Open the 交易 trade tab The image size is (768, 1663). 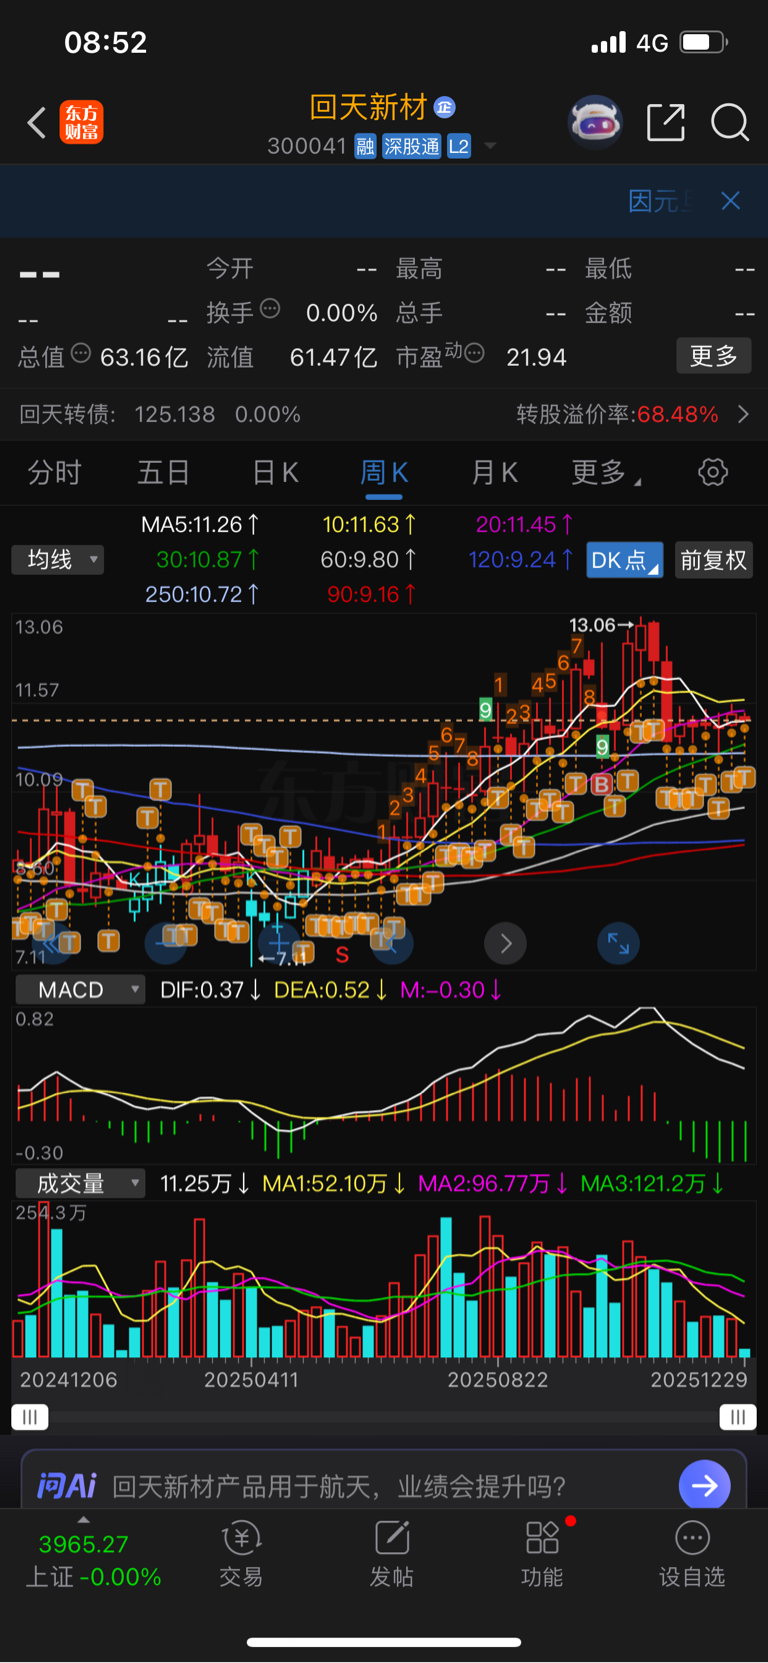point(241,1555)
